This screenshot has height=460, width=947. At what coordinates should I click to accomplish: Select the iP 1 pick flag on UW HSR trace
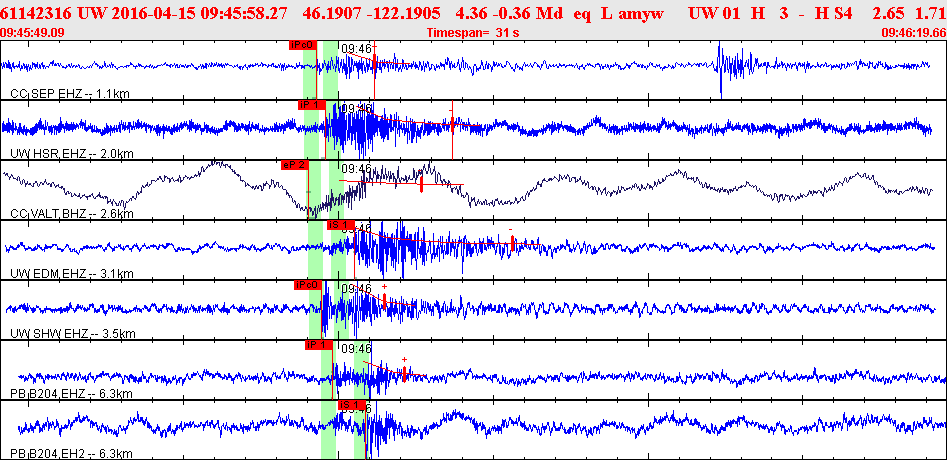click(312, 105)
